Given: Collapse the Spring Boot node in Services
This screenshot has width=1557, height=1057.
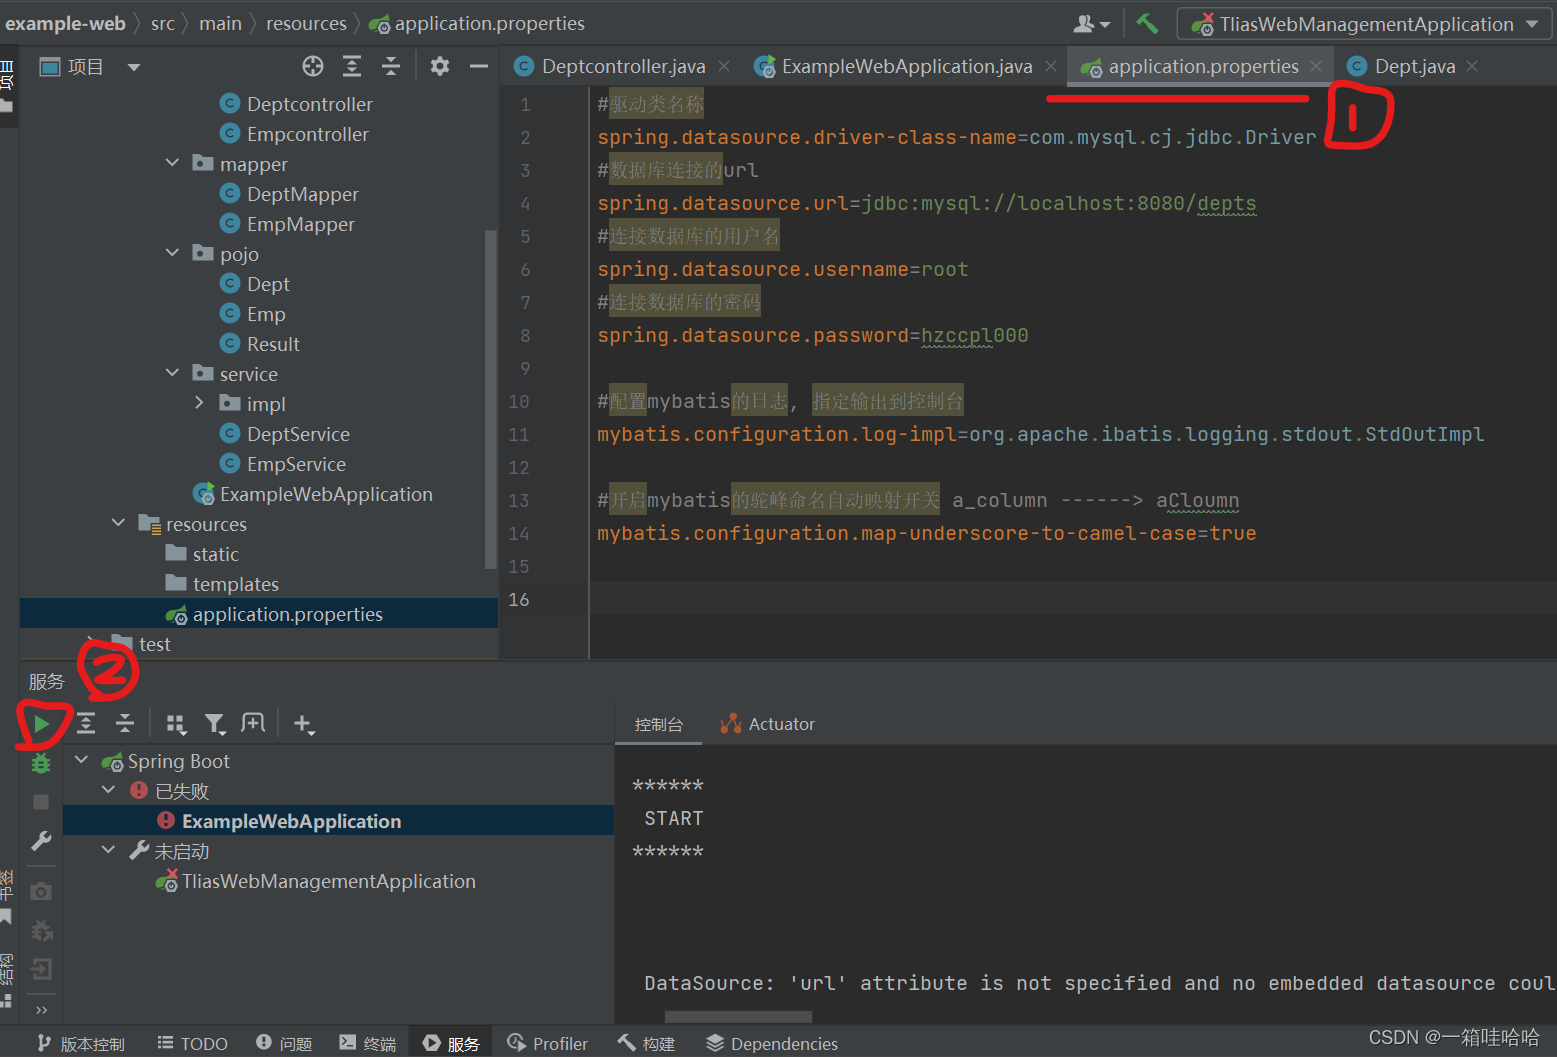Looking at the screenshot, I should coord(81,760).
